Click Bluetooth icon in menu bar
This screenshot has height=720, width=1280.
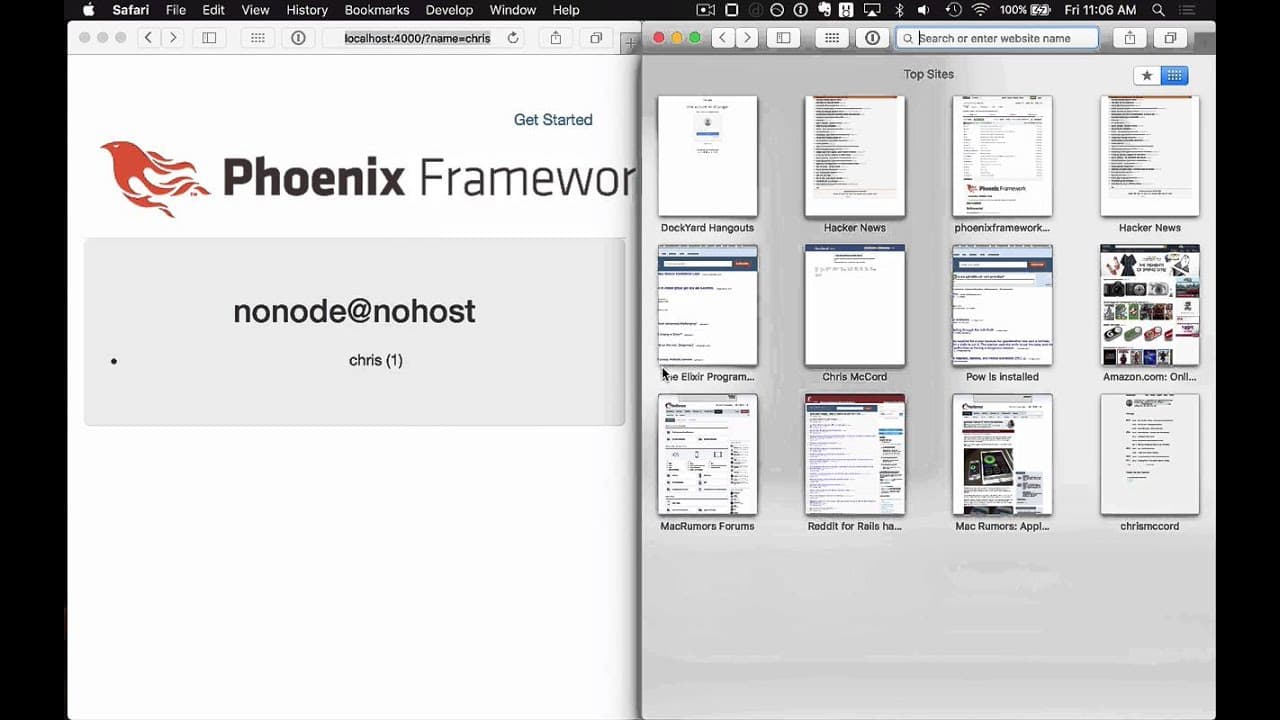(x=899, y=10)
